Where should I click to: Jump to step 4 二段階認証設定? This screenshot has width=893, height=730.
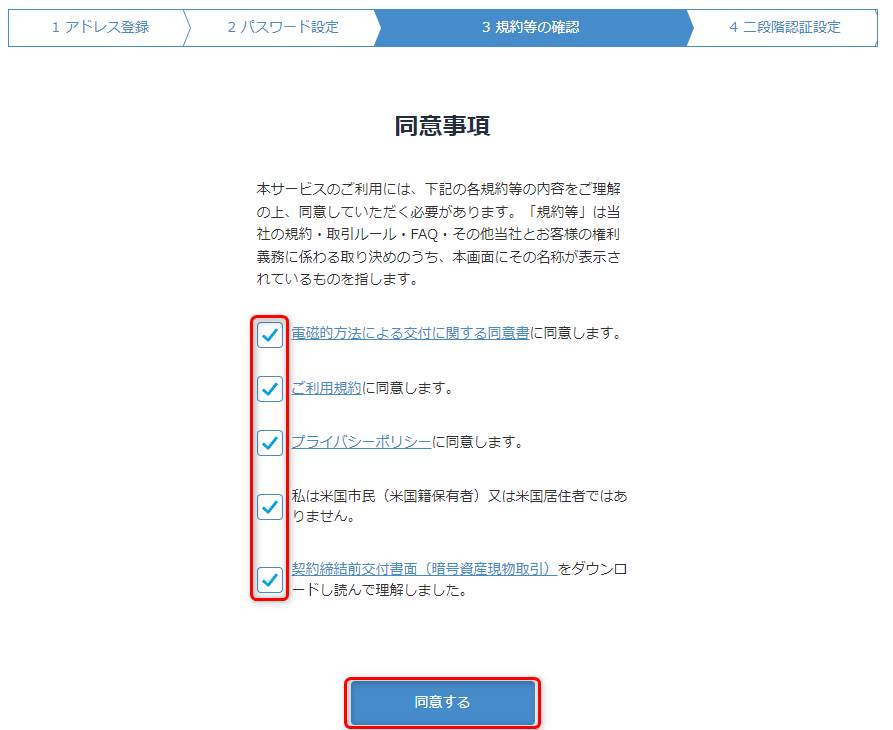point(784,27)
